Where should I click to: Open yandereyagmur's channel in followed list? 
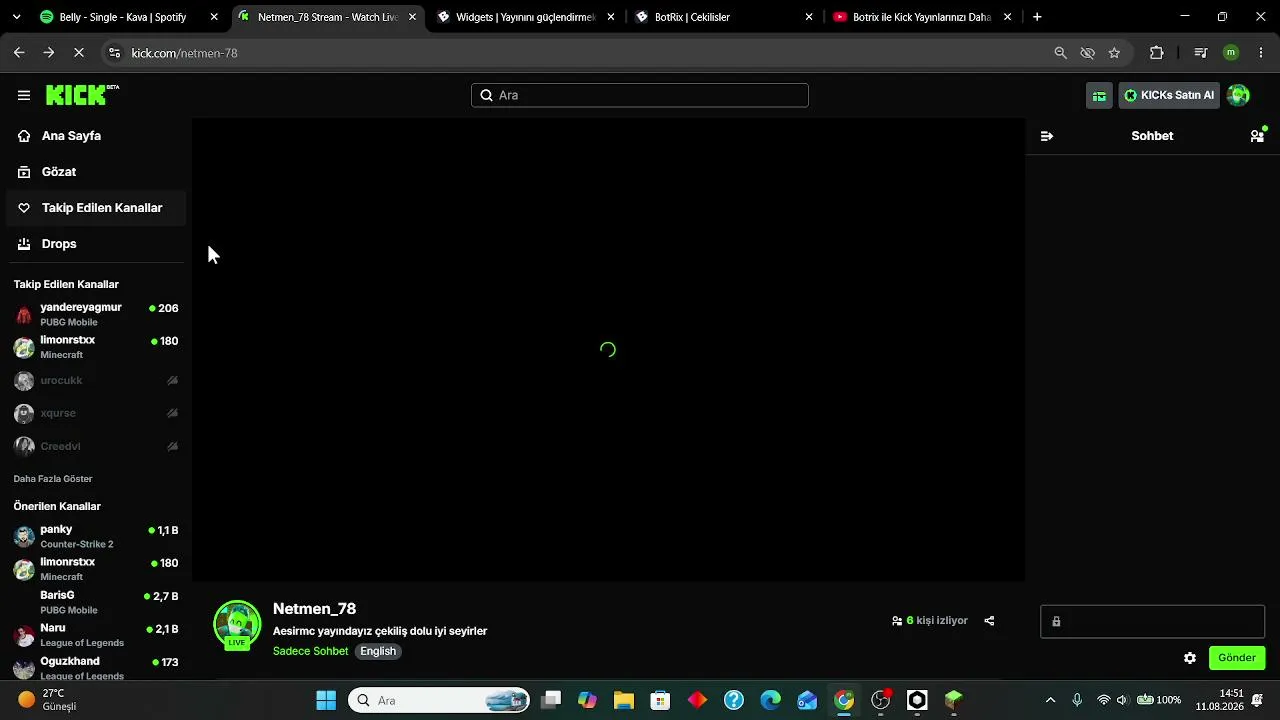[96, 314]
